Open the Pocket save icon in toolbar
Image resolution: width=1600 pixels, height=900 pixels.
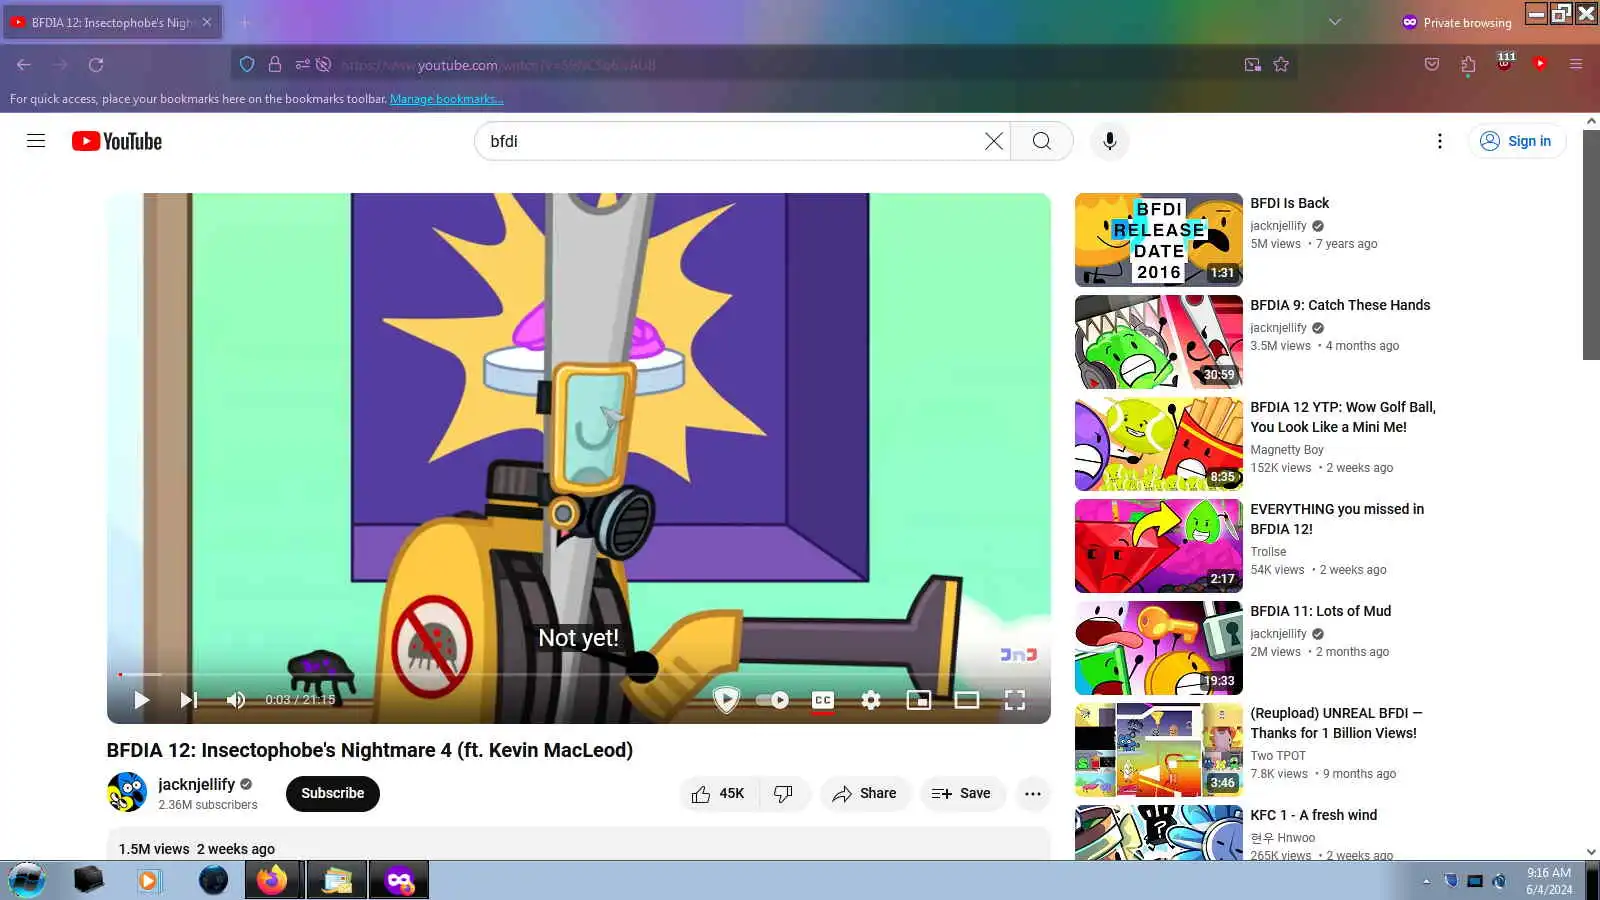tap(1432, 65)
